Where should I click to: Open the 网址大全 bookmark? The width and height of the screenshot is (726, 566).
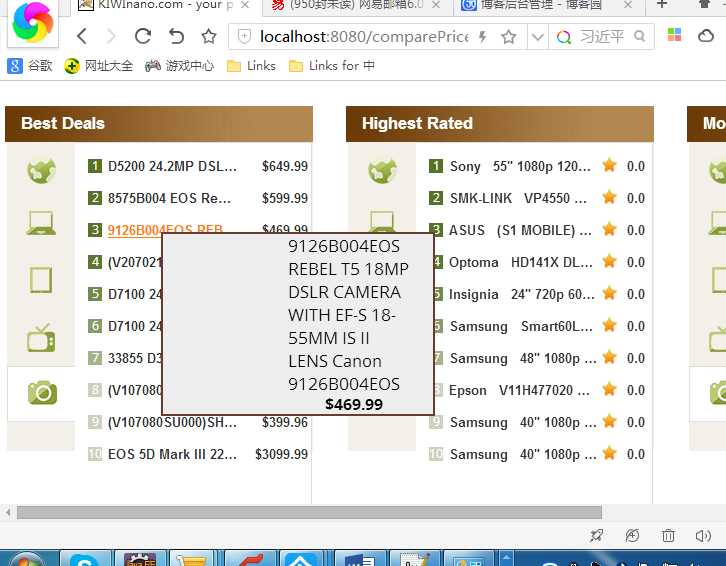(99, 66)
